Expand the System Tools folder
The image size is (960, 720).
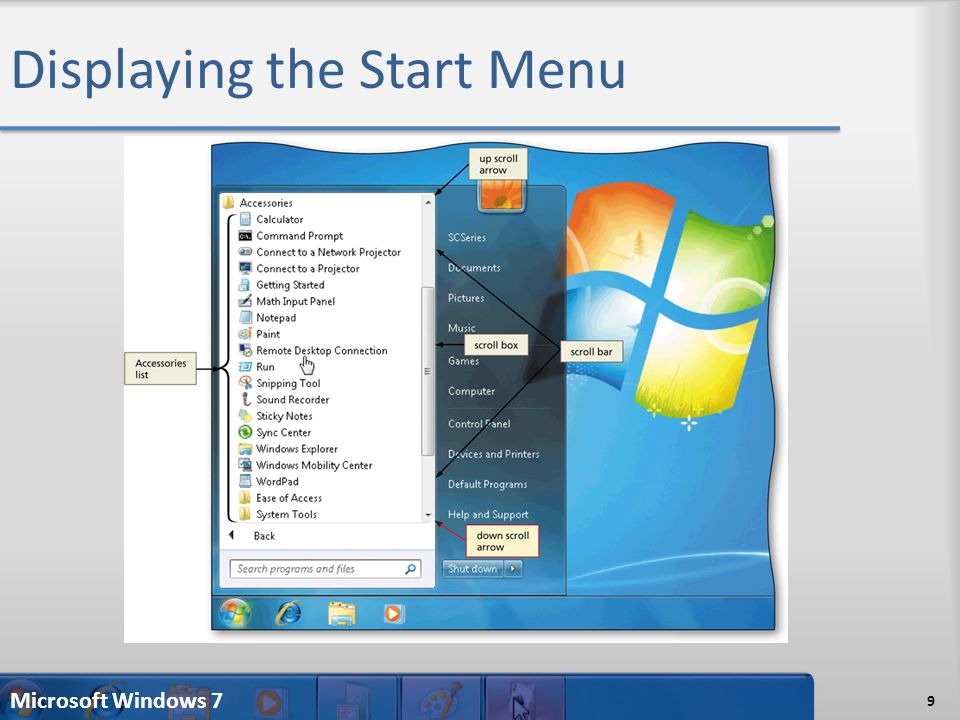(278, 514)
